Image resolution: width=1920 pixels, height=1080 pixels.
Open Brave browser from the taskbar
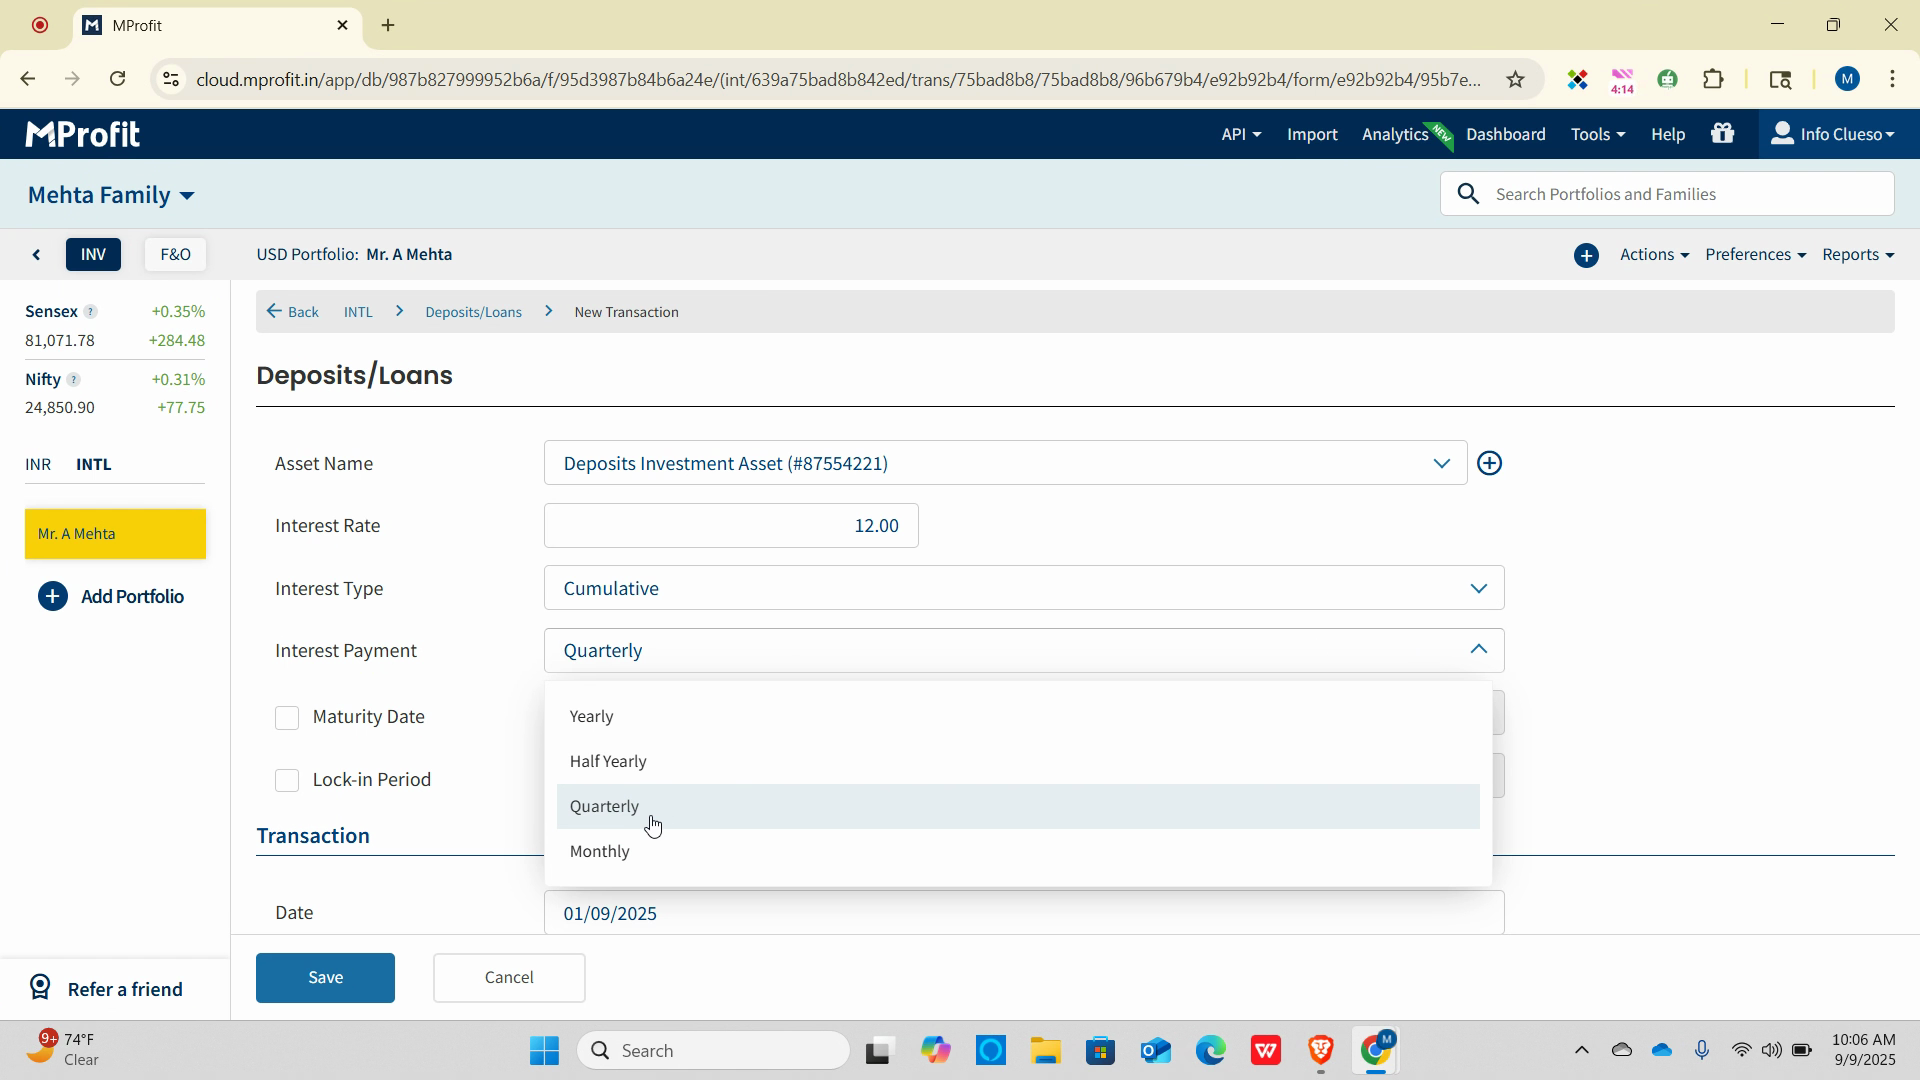coord(1321,1050)
